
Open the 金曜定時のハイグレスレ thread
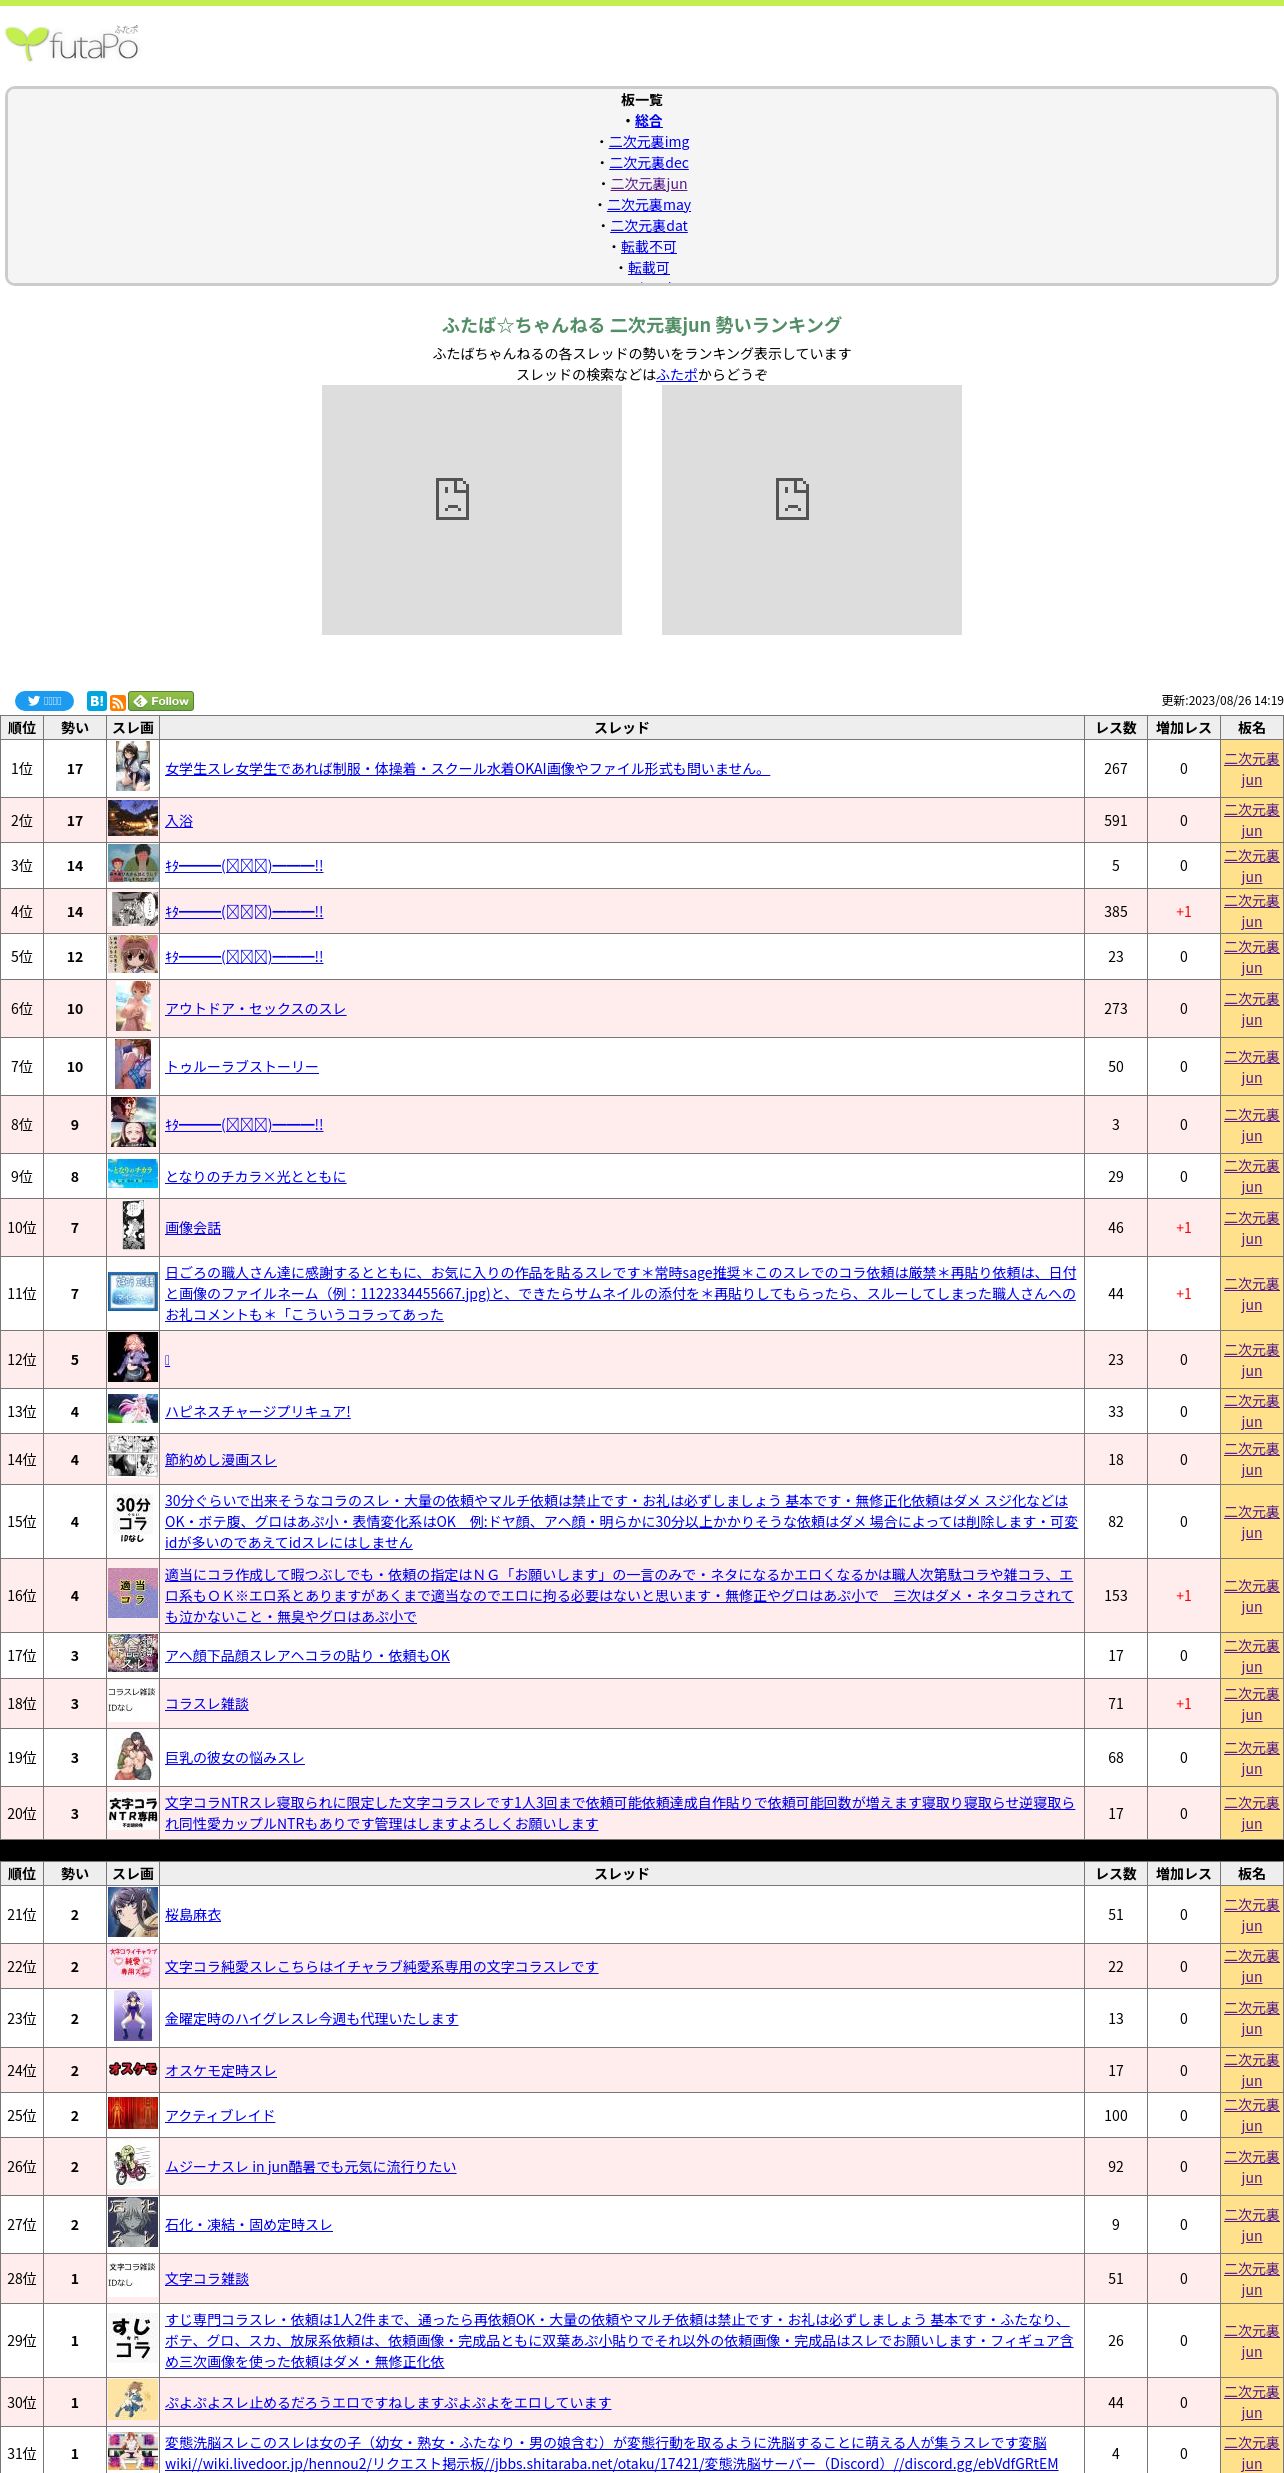click(311, 2019)
